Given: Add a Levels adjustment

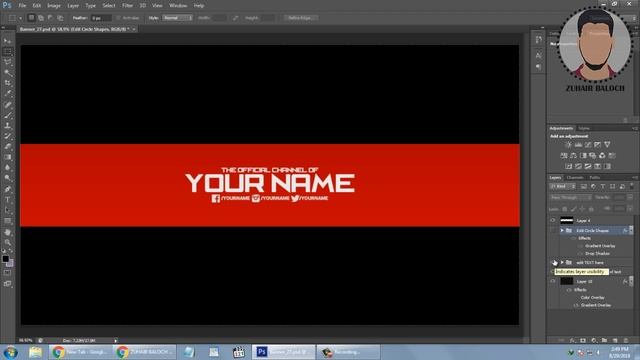Looking at the screenshot, I should point(578,144).
